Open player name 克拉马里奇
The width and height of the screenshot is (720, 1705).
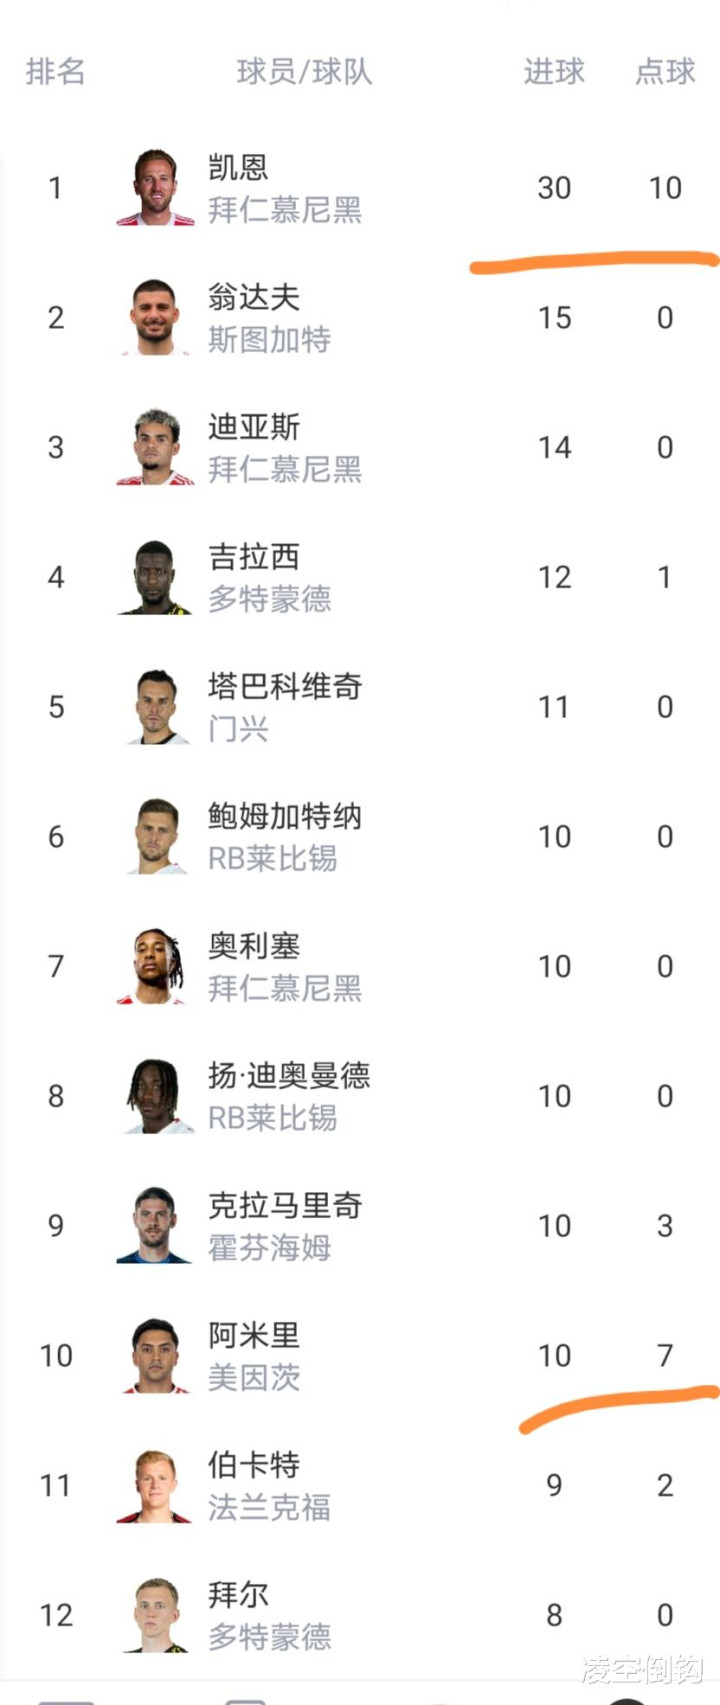[x=285, y=1206]
